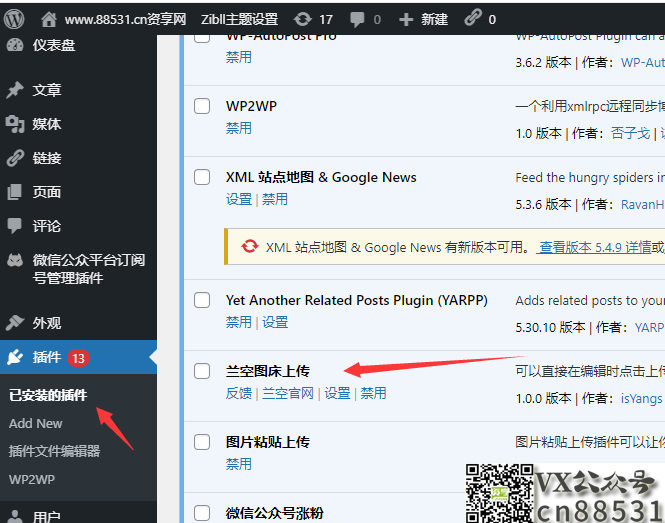Click 禁用 under XML 站点地图
The image size is (665, 523).
pyautogui.click(x=275, y=199)
